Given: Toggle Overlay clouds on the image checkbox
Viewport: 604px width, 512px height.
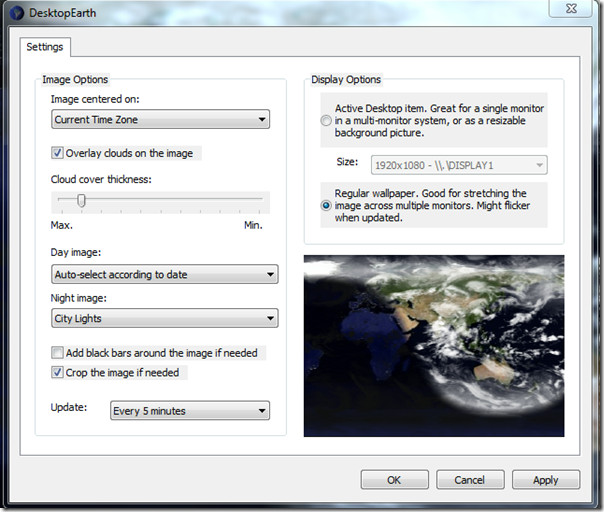Looking at the screenshot, I should [57, 153].
